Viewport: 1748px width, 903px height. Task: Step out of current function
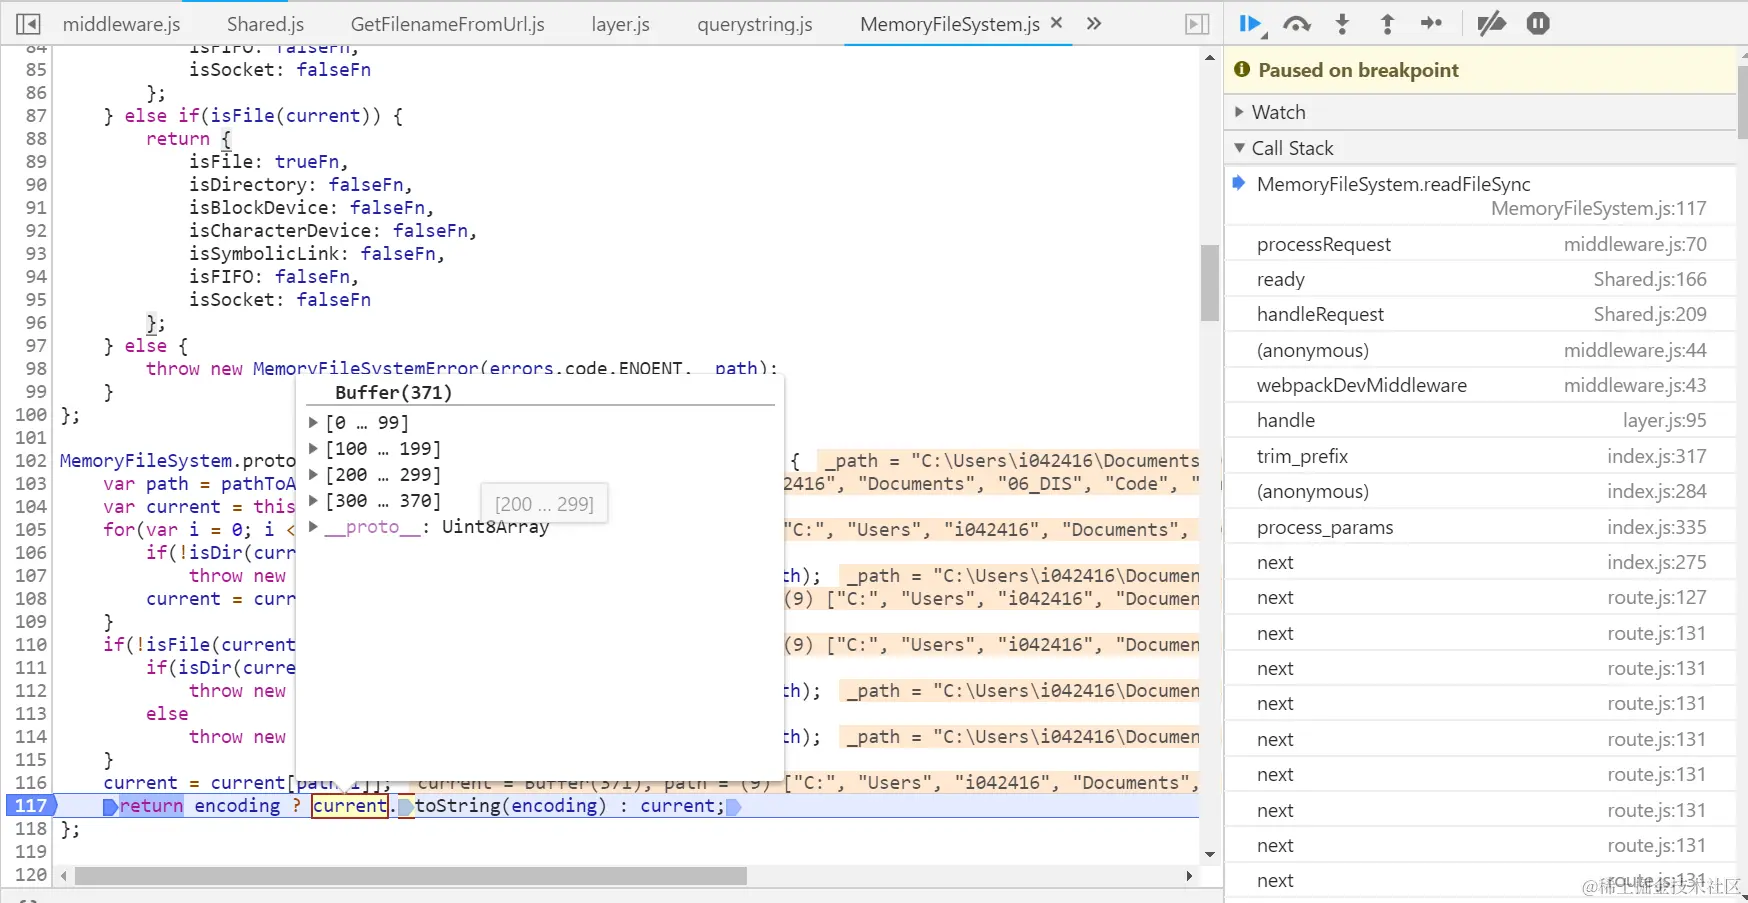click(1387, 24)
